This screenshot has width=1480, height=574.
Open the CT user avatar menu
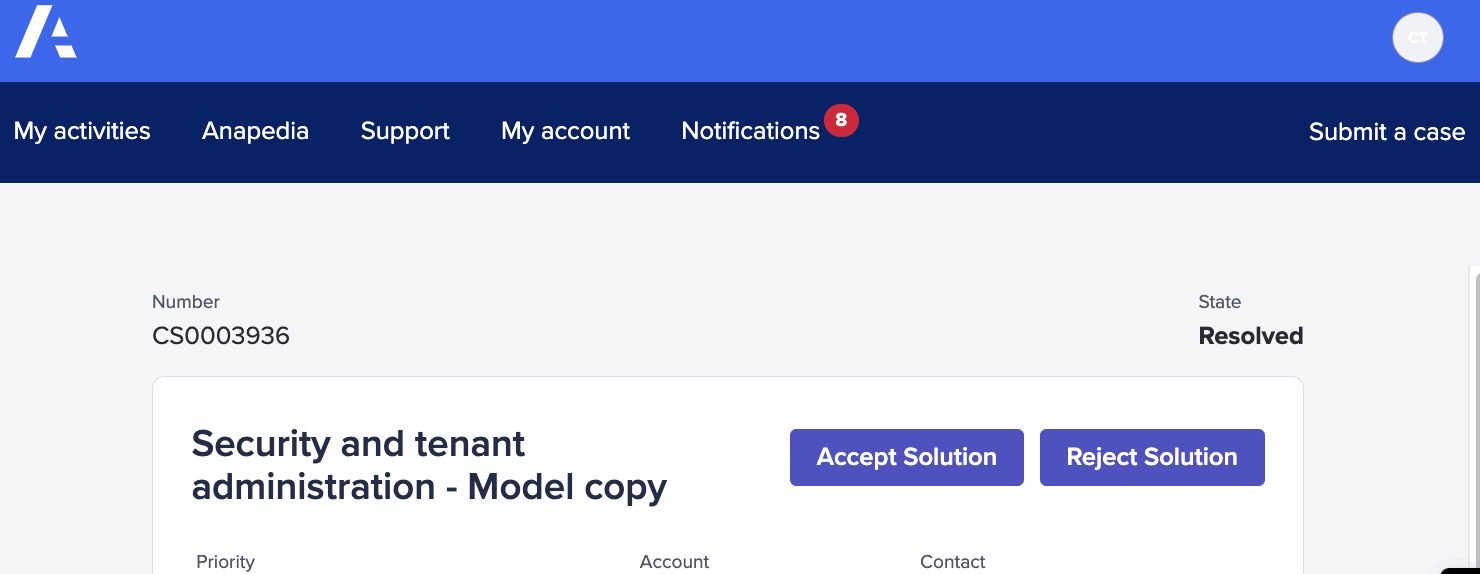tap(1417, 38)
